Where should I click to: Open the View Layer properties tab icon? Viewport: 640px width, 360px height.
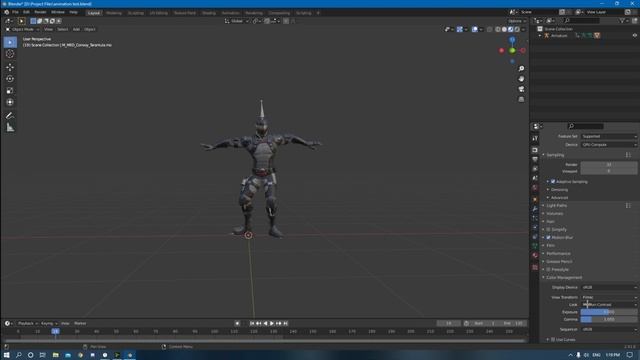[x=535, y=169]
